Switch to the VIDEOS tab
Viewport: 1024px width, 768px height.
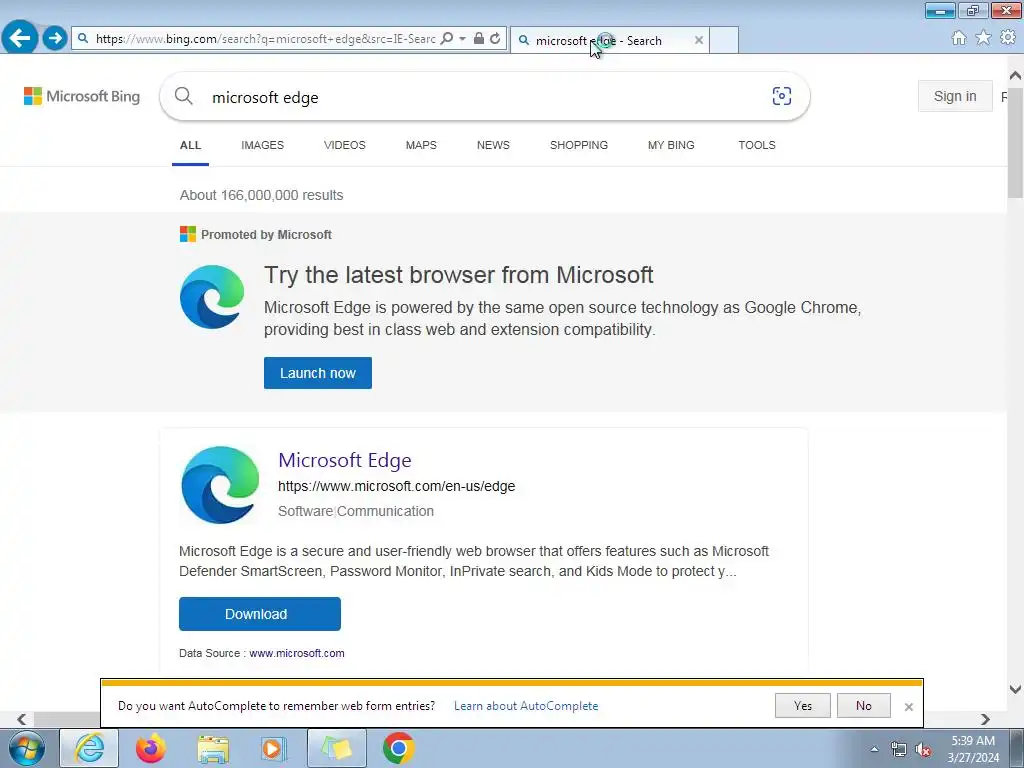tap(345, 145)
